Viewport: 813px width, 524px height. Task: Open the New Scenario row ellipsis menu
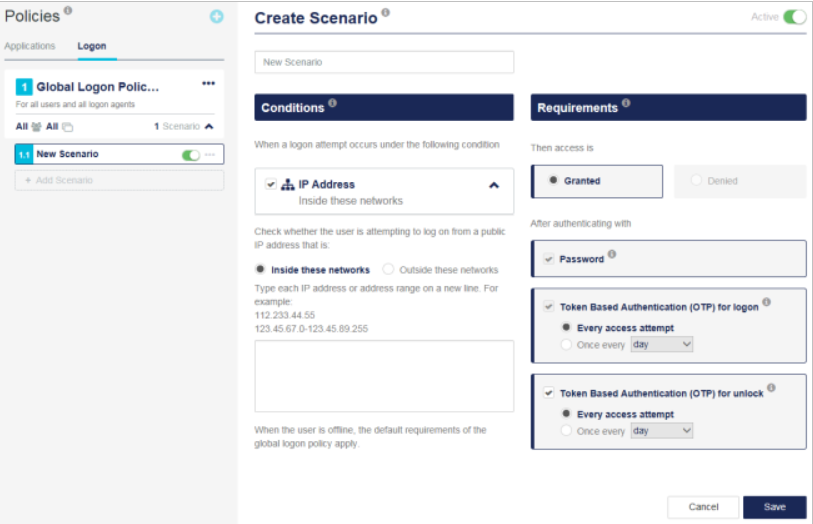[210, 155]
